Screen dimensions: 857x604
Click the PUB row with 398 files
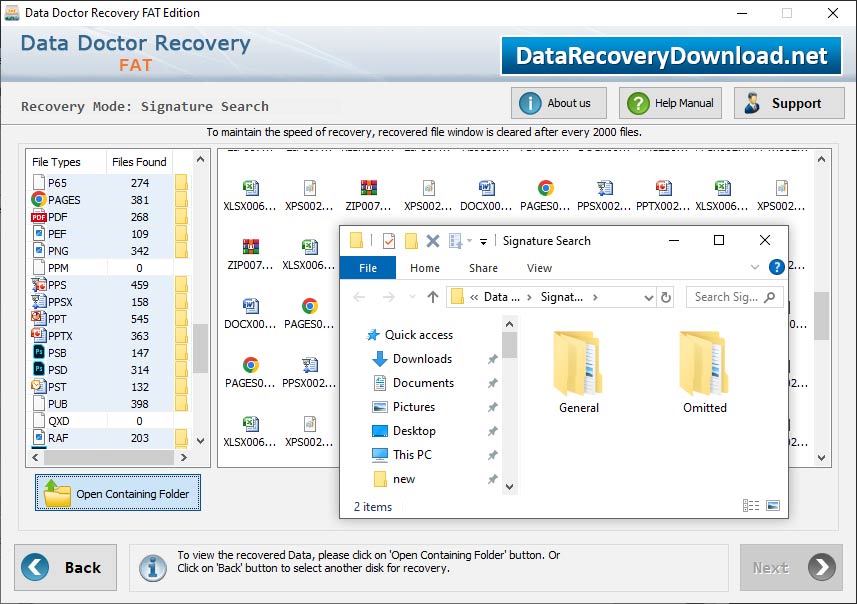109,404
